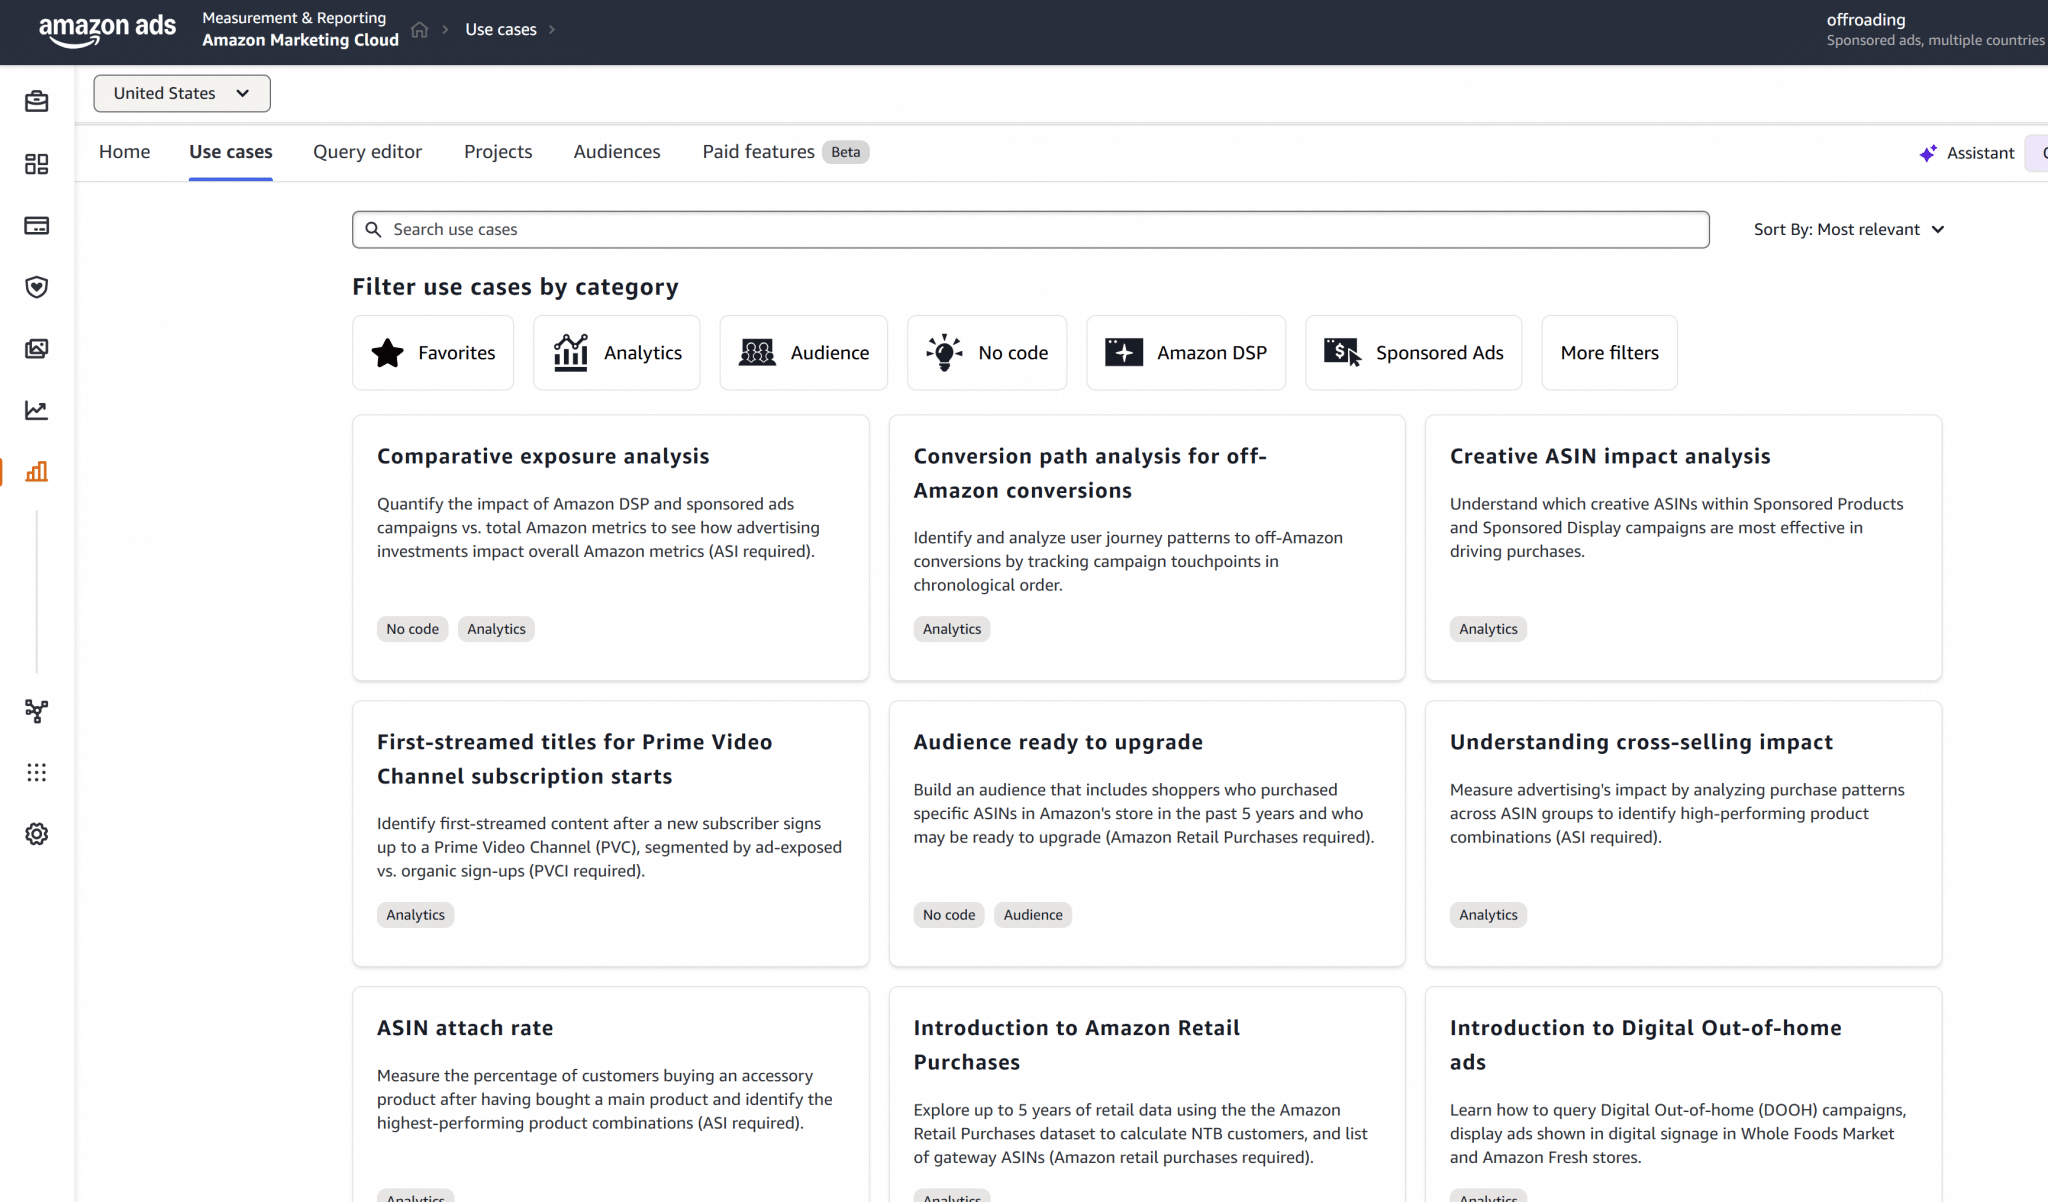Click Analytics tag on First-streamed titles card

(x=415, y=915)
